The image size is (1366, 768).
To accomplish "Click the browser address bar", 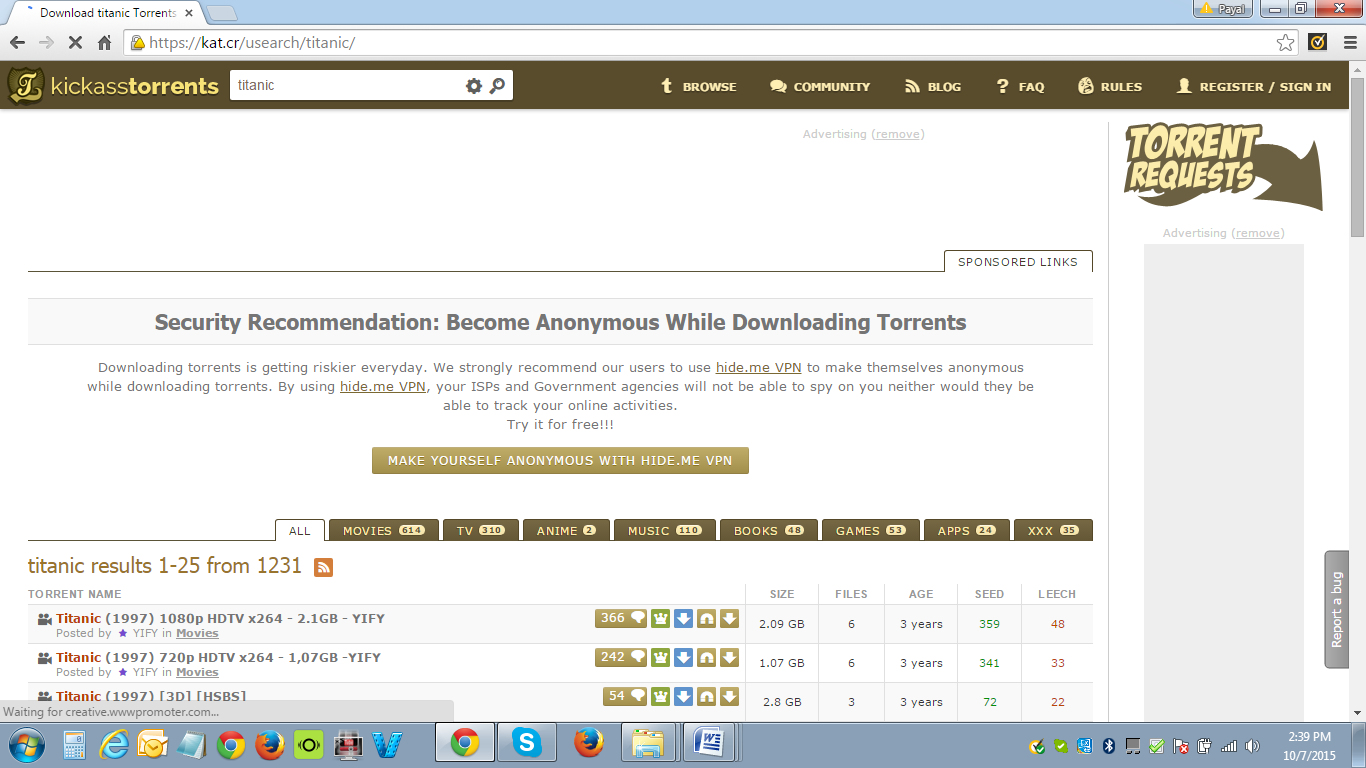I will coord(710,43).
